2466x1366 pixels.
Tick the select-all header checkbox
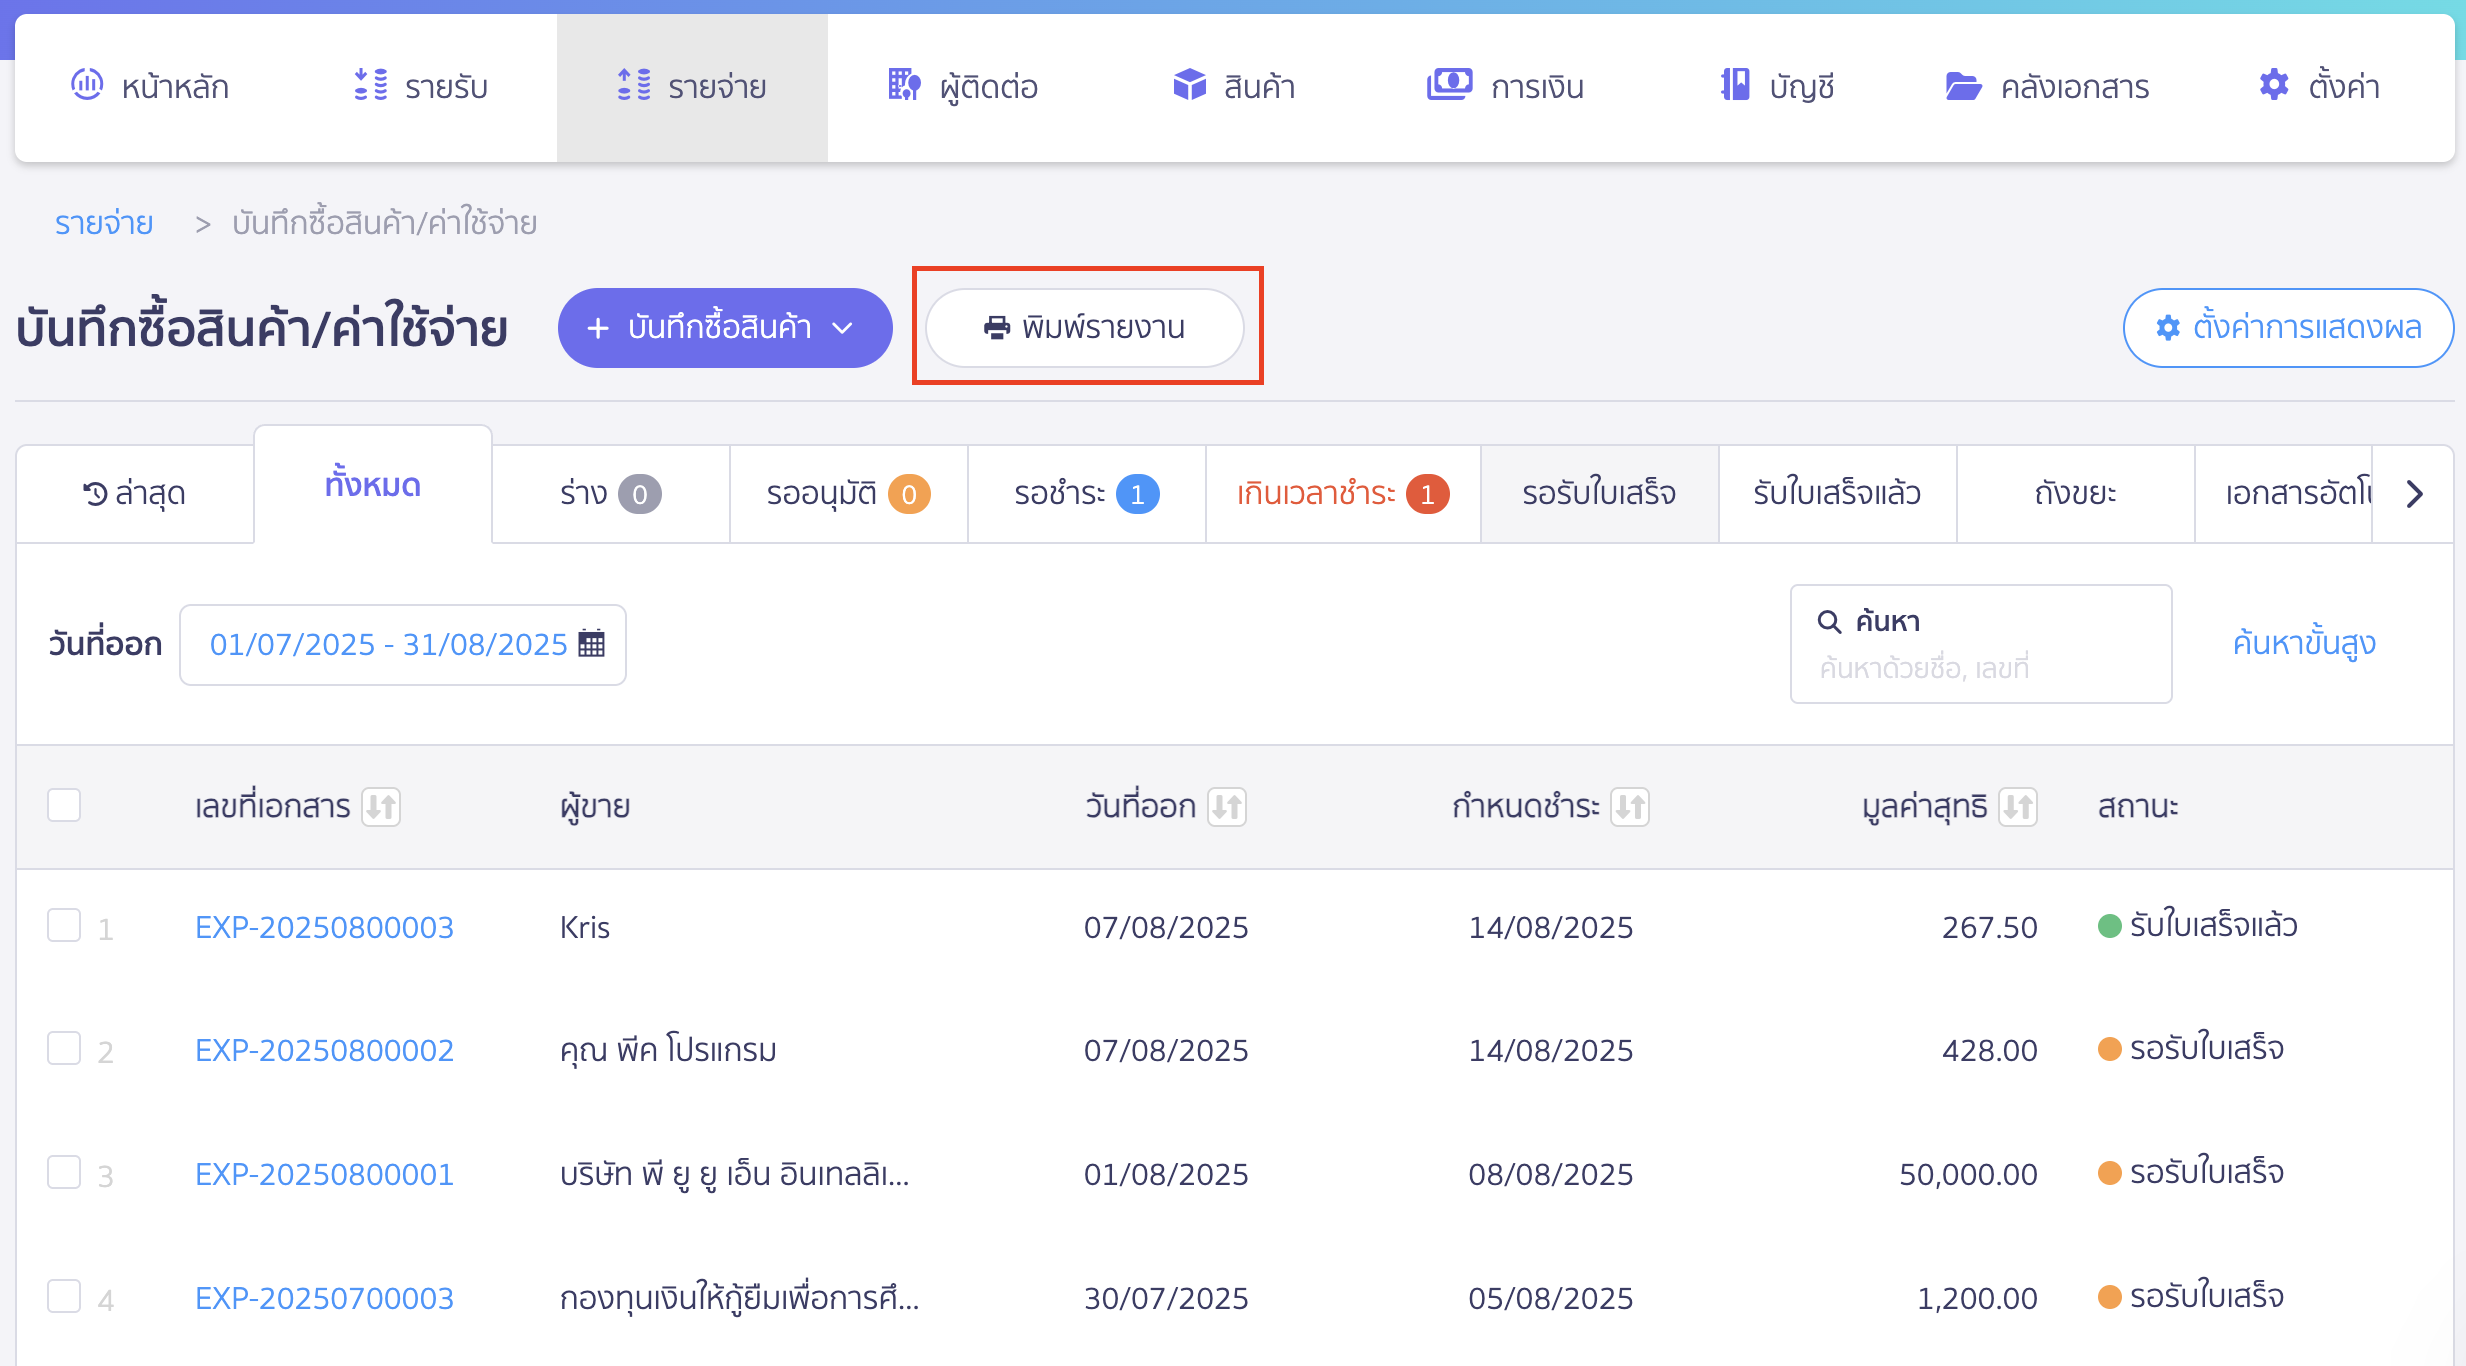click(64, 805)
